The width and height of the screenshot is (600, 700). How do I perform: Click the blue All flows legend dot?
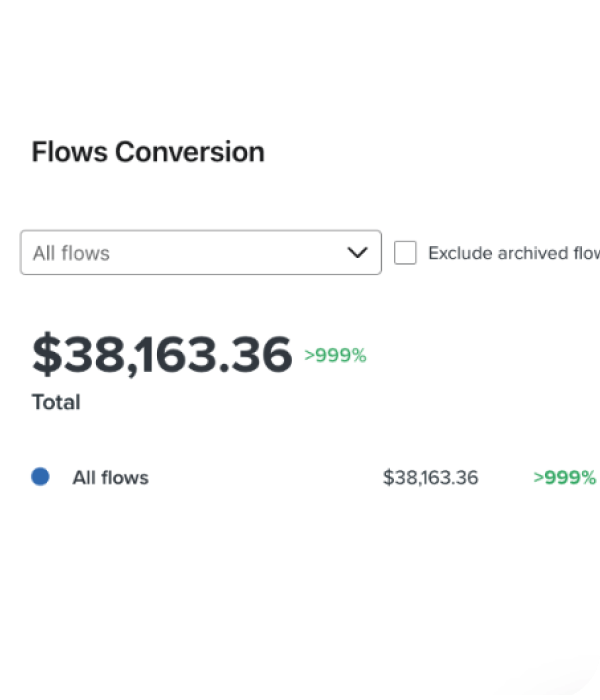[40, 477]
